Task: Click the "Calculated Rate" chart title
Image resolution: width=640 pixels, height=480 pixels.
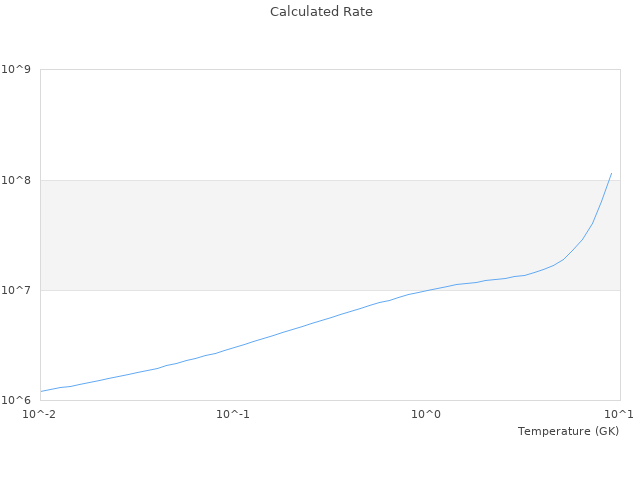Action: [x=320, y=12]
